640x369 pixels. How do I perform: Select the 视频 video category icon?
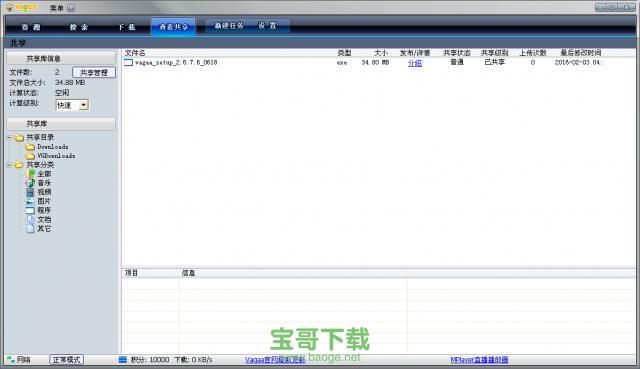point(31,192)
